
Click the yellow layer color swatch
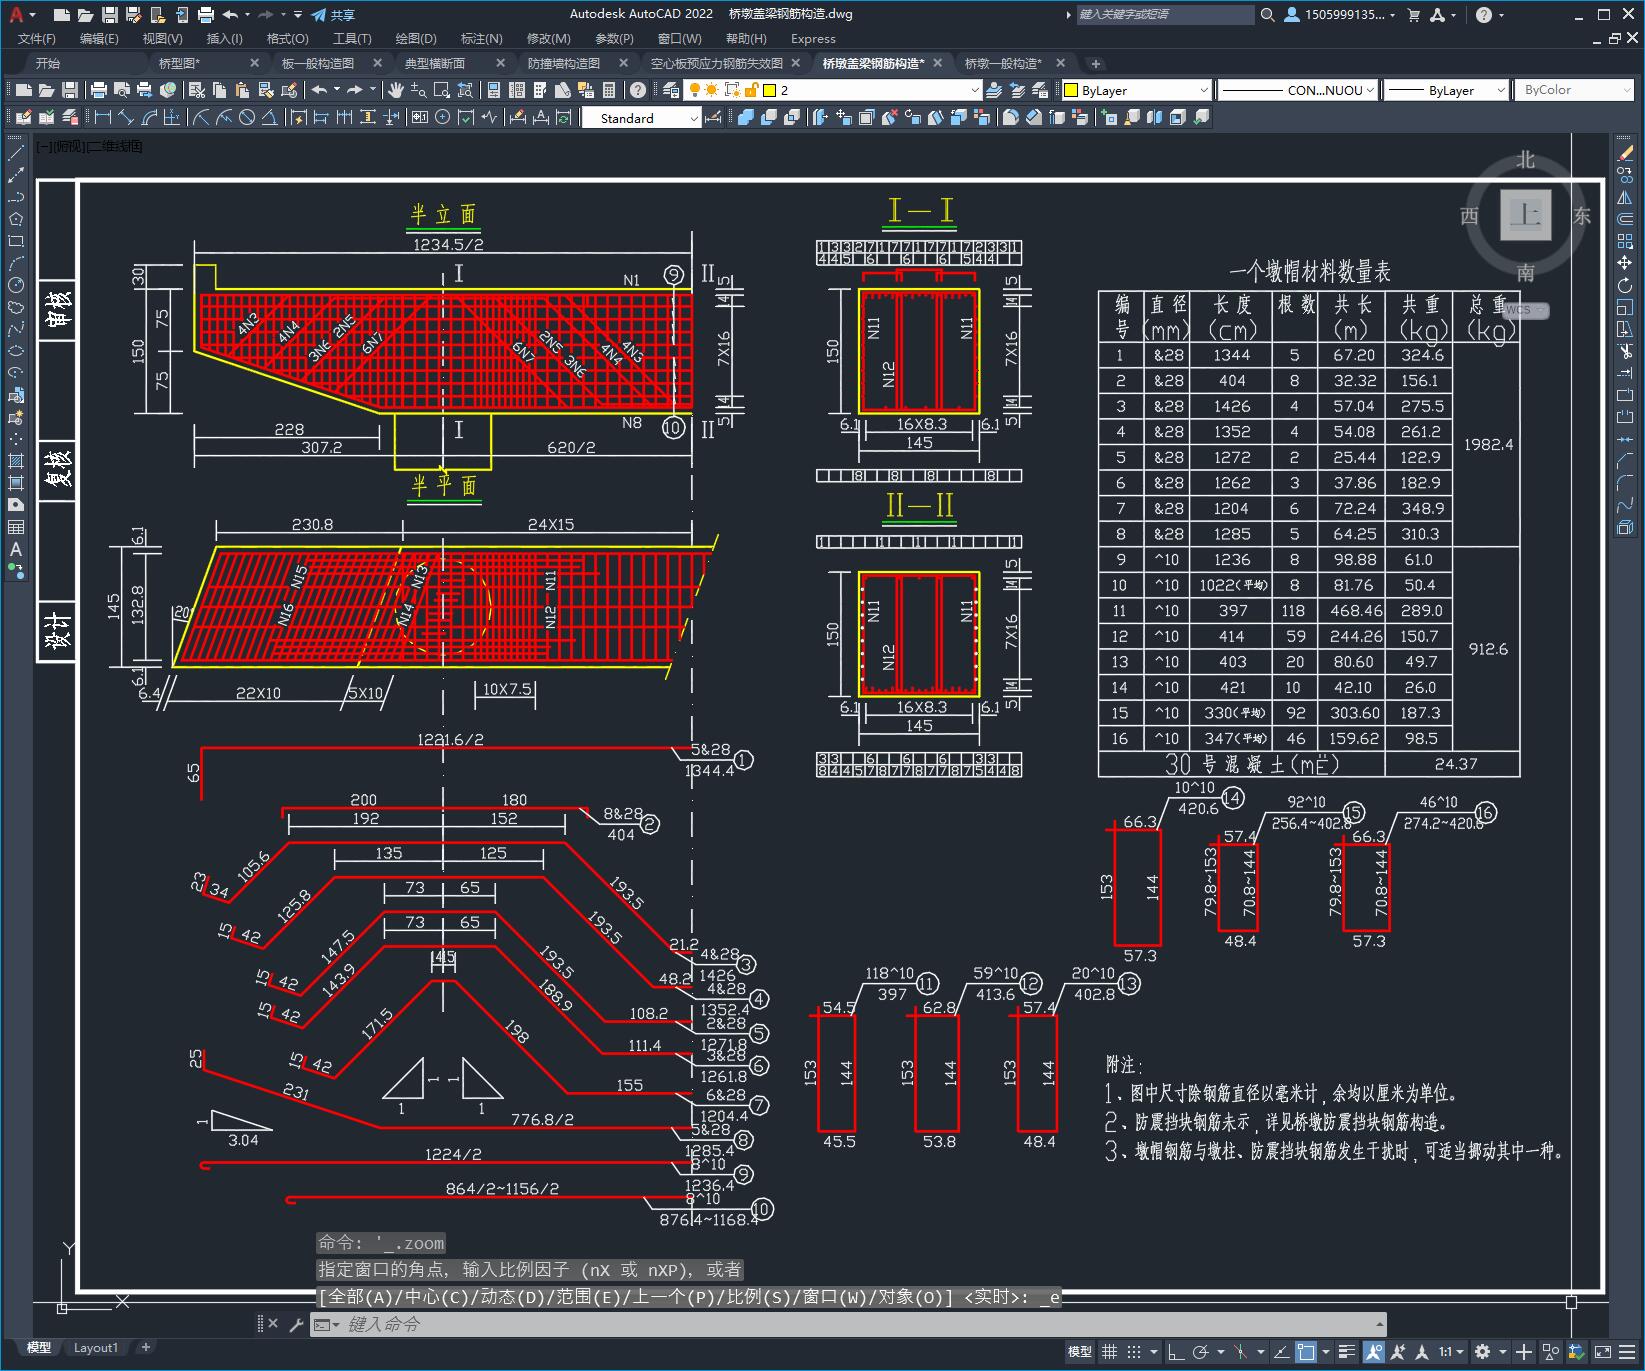[769, 90]
